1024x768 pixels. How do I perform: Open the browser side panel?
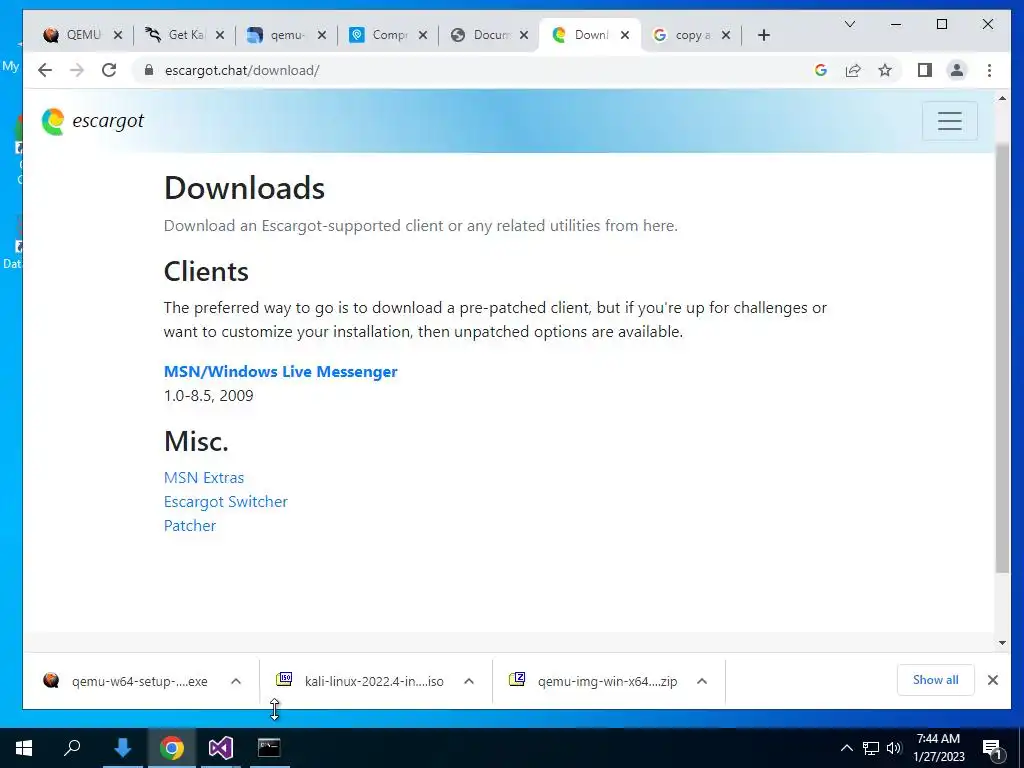[925, 71]
